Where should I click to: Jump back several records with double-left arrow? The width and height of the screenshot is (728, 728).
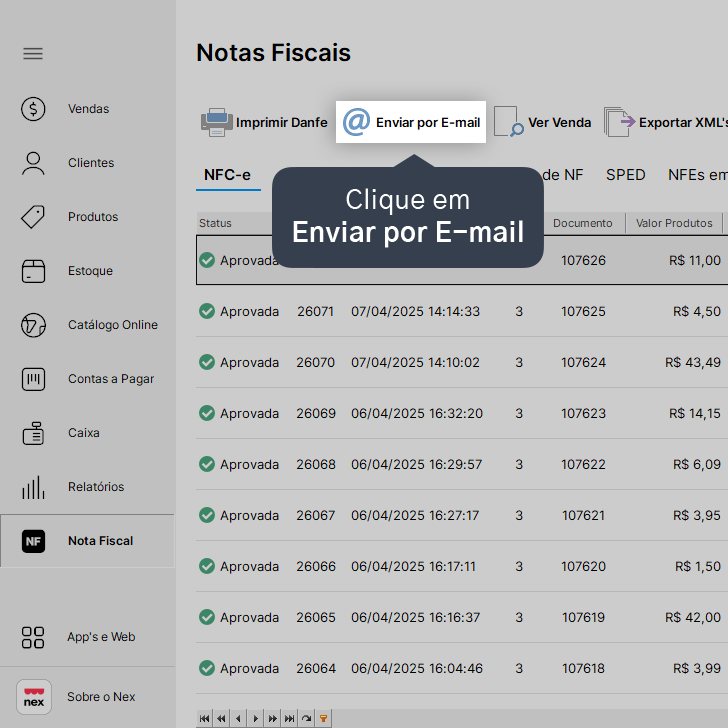tap(221, 719)
